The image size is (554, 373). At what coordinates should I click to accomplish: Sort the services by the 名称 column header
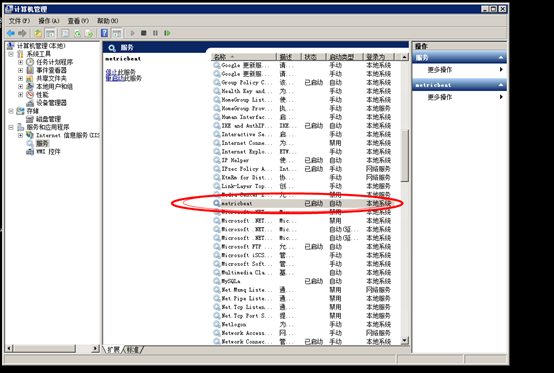[243, 57]
